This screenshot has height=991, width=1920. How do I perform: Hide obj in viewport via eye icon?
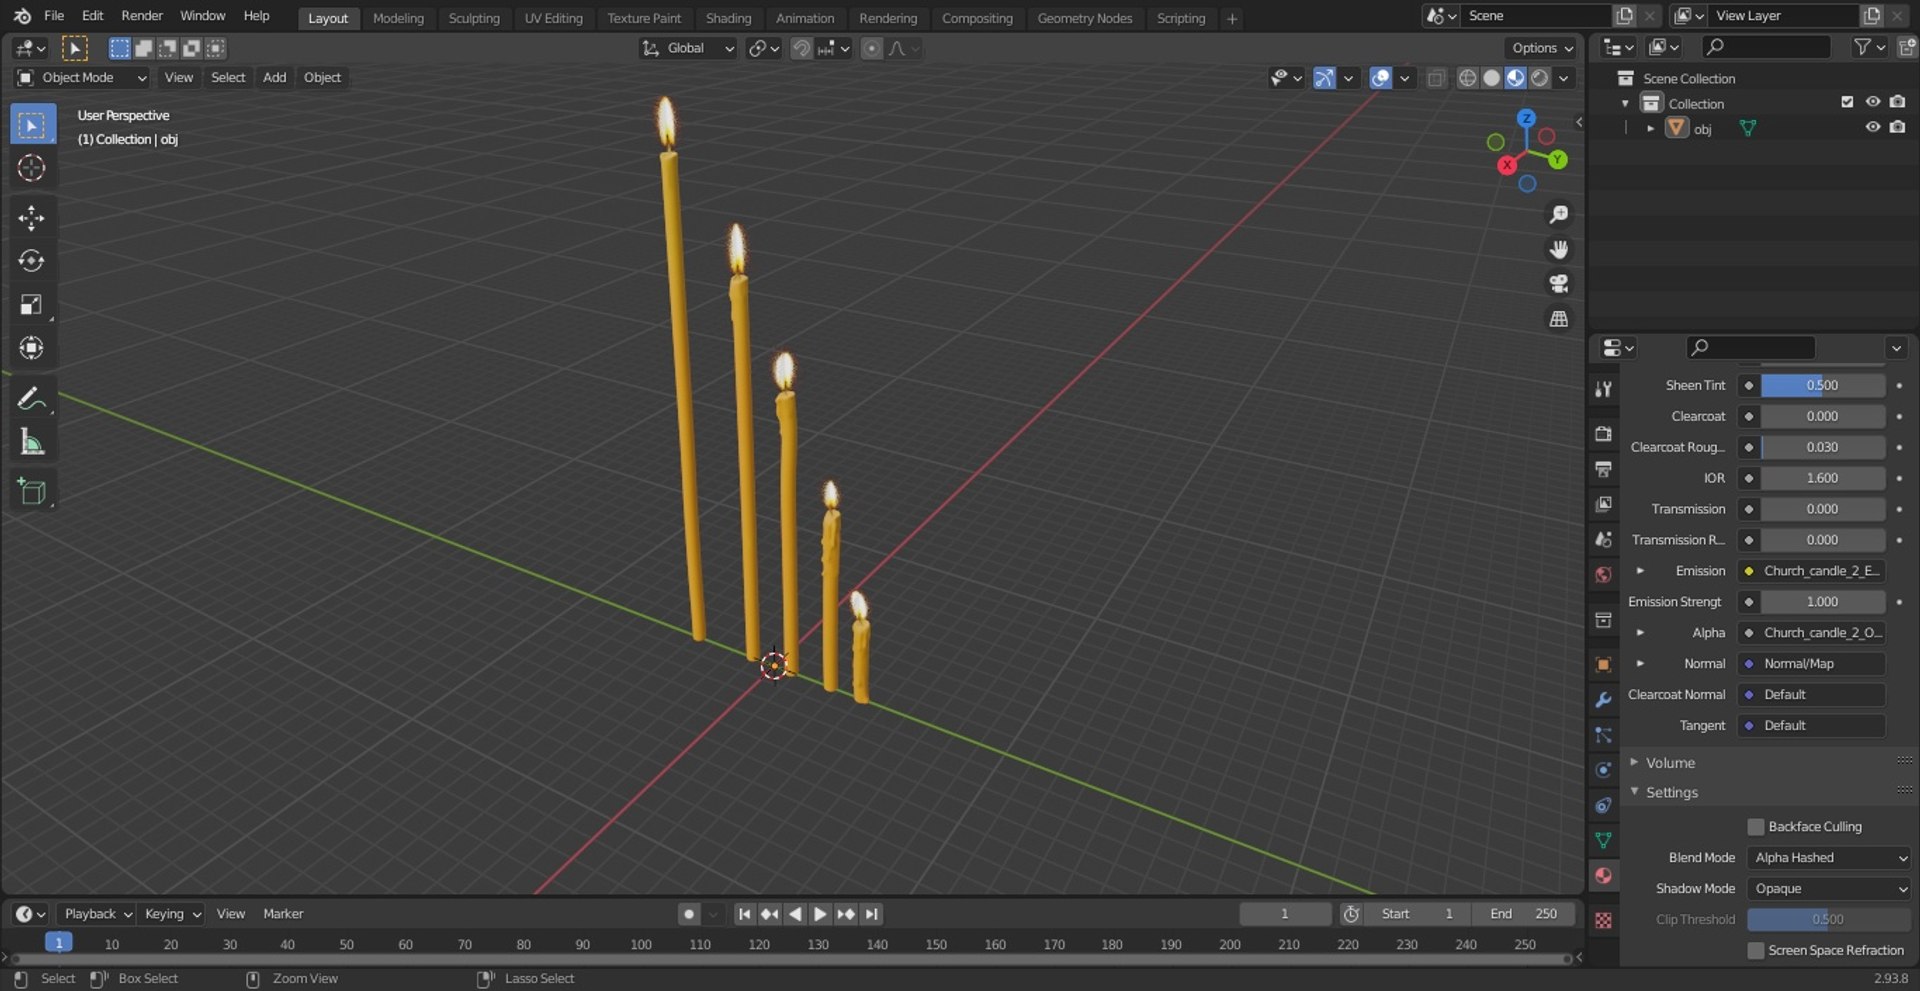point(1873,128)
